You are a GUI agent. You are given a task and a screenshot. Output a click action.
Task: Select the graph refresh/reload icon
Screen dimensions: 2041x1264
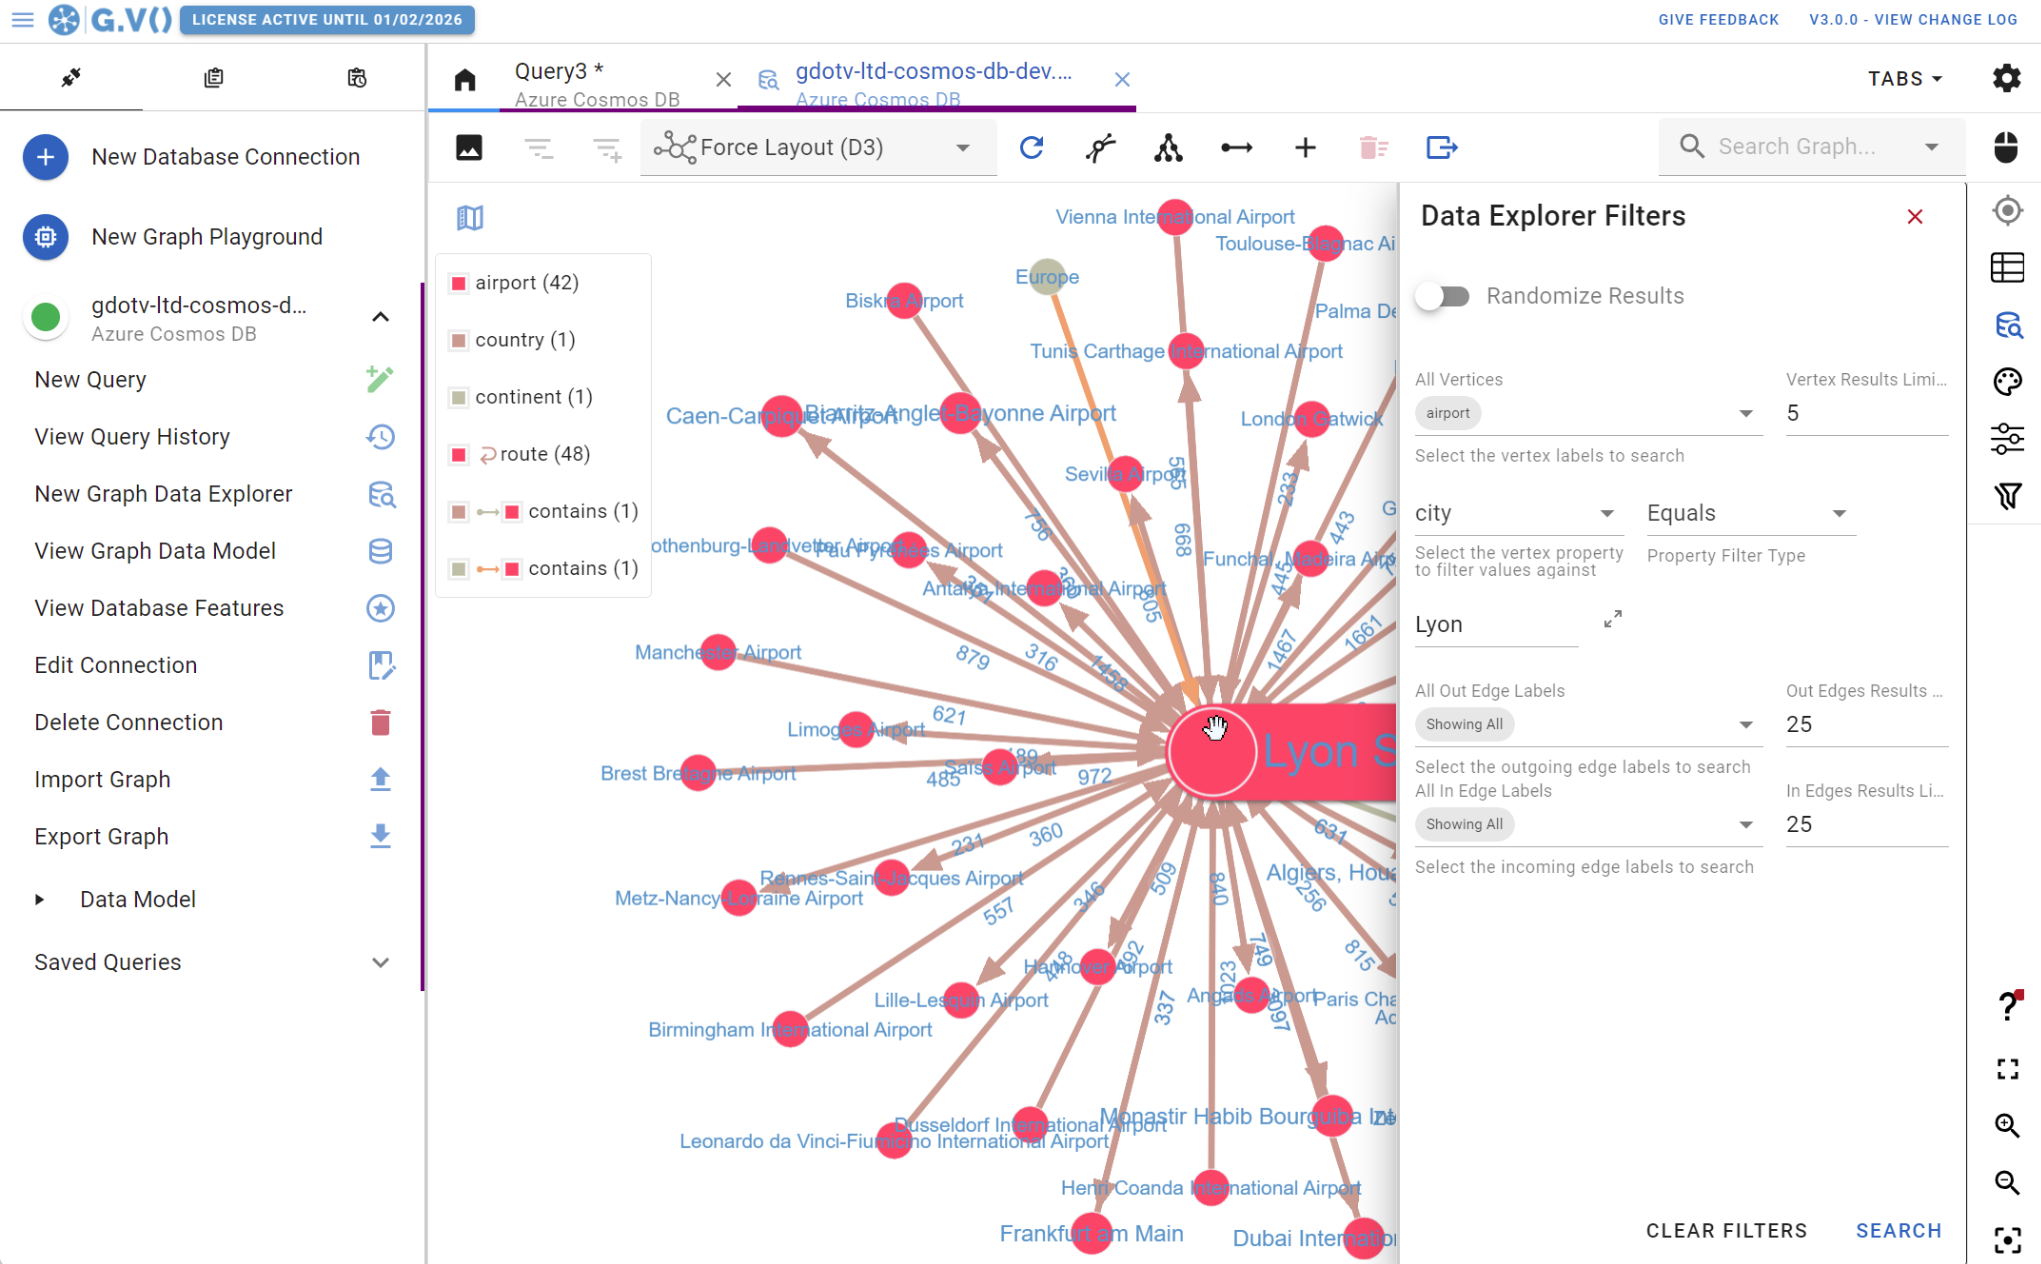[x=1031, y=147]
